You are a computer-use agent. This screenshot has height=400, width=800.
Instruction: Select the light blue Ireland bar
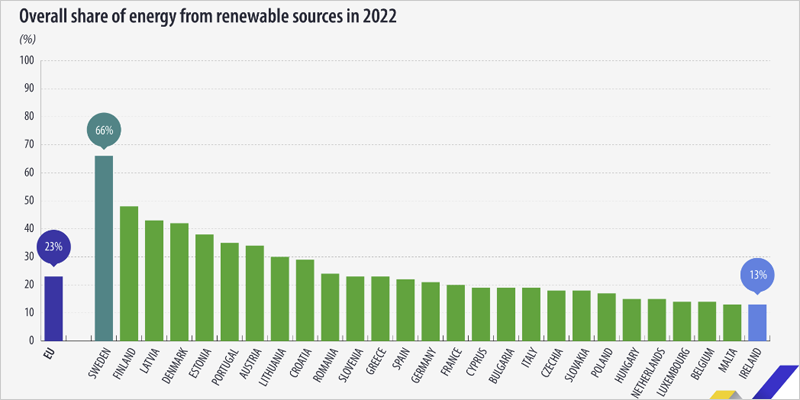tap(757, 322)
